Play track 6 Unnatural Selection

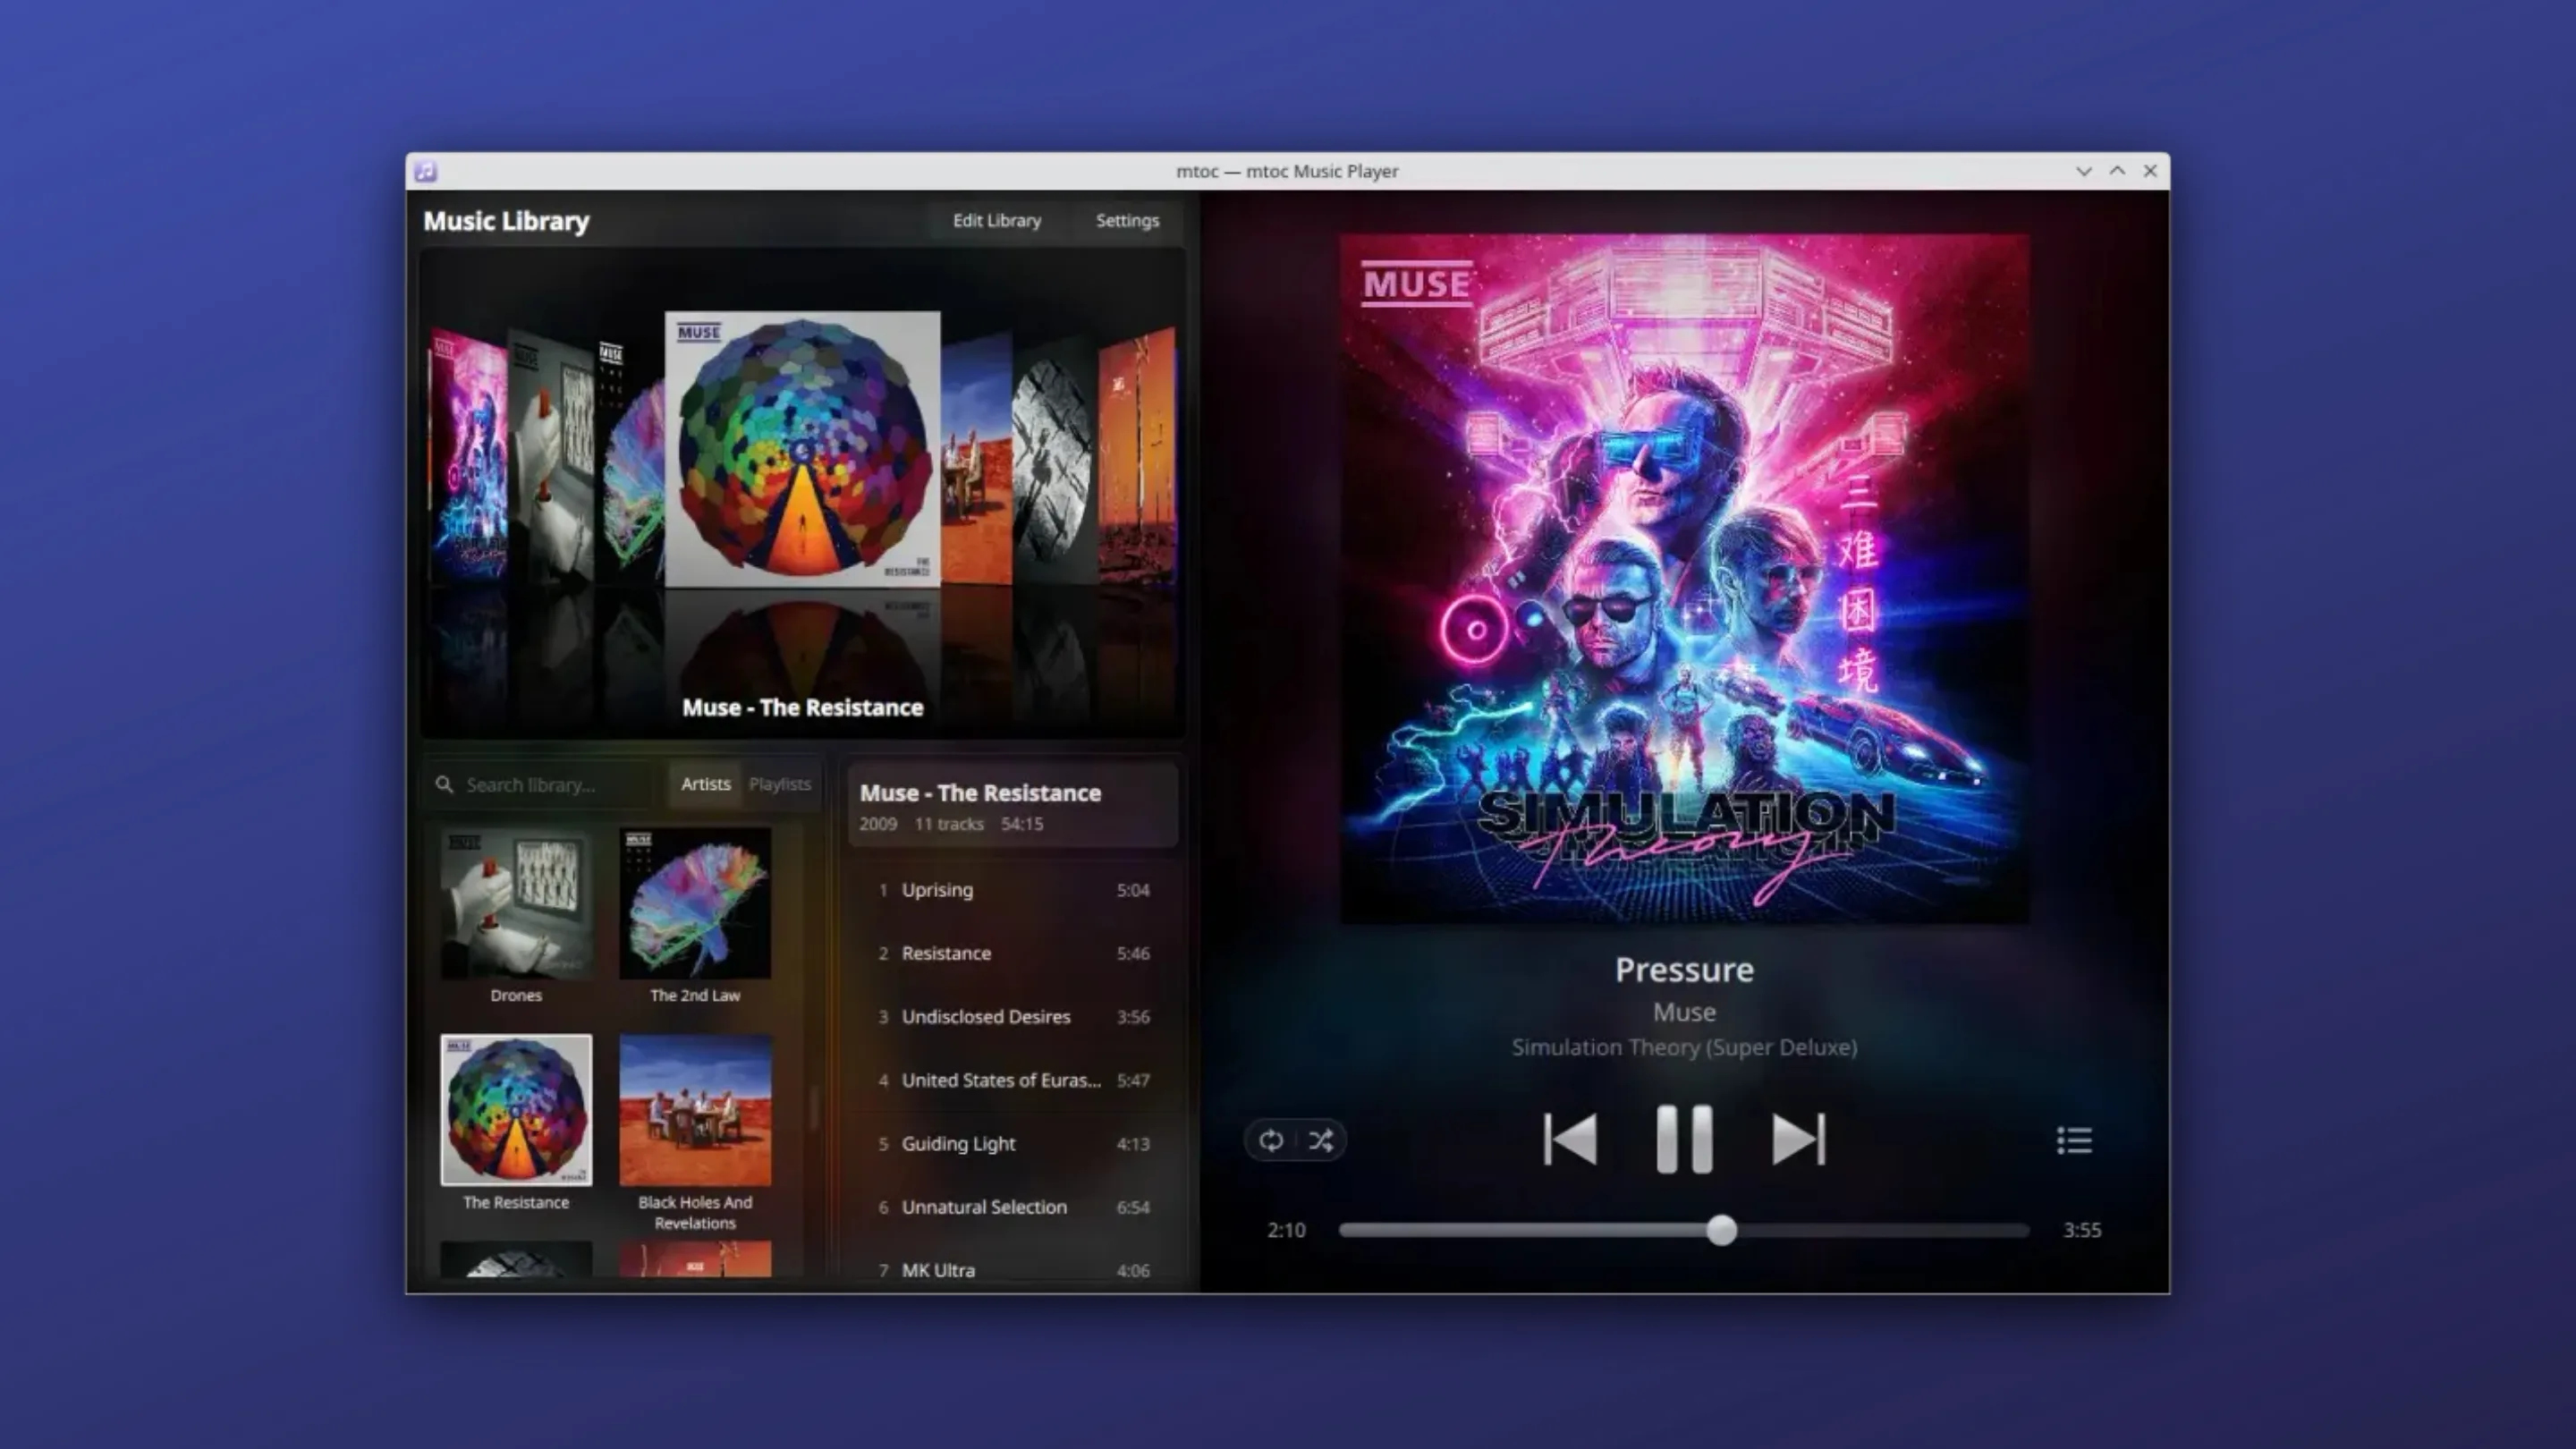coord(1013,1207)
